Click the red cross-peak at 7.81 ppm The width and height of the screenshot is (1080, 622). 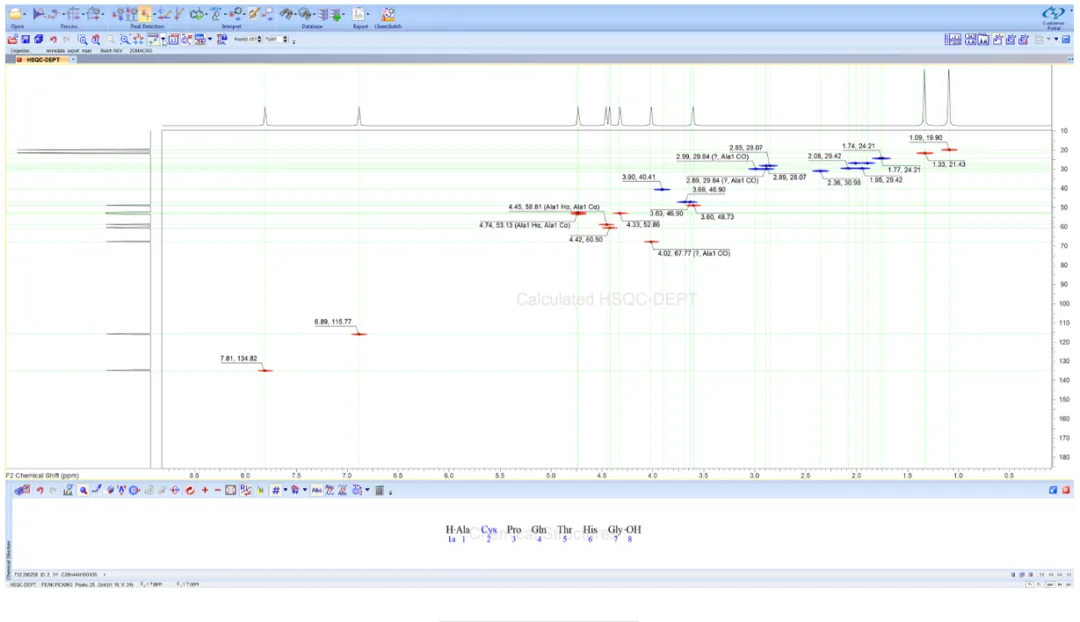click(x=265, y=371)
